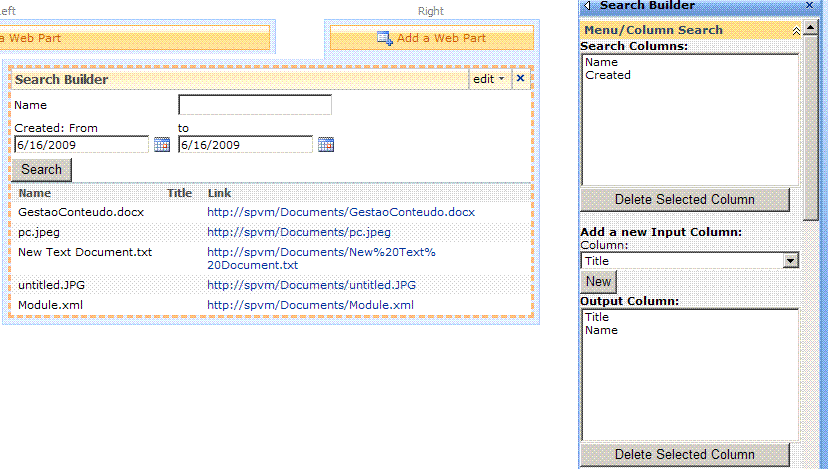This screenshot has height=469, width=828.
Task: Delete the selected output column
Action: point(685,455)
